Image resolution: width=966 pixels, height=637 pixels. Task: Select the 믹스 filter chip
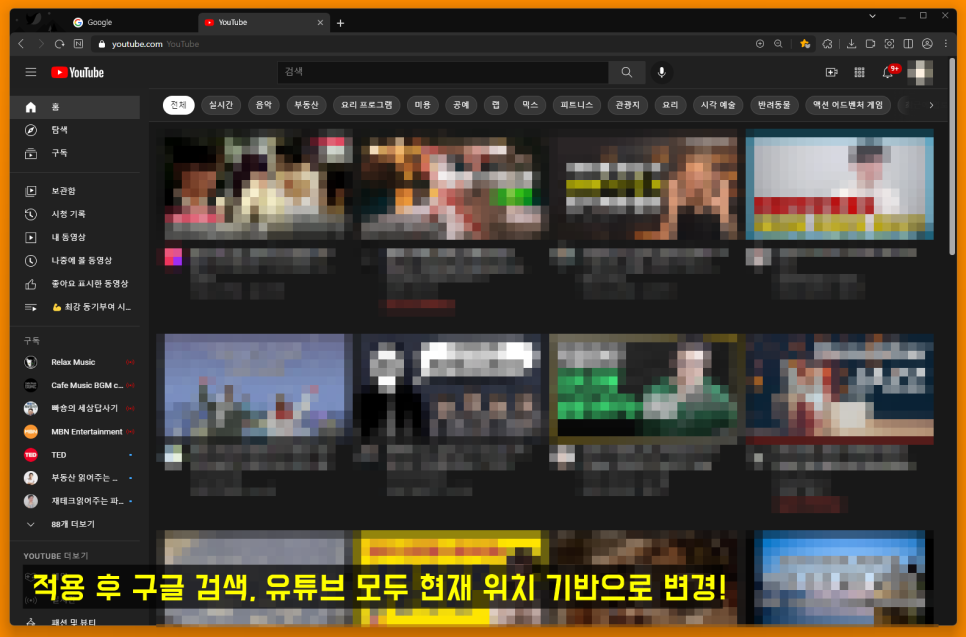click(530, 105)
